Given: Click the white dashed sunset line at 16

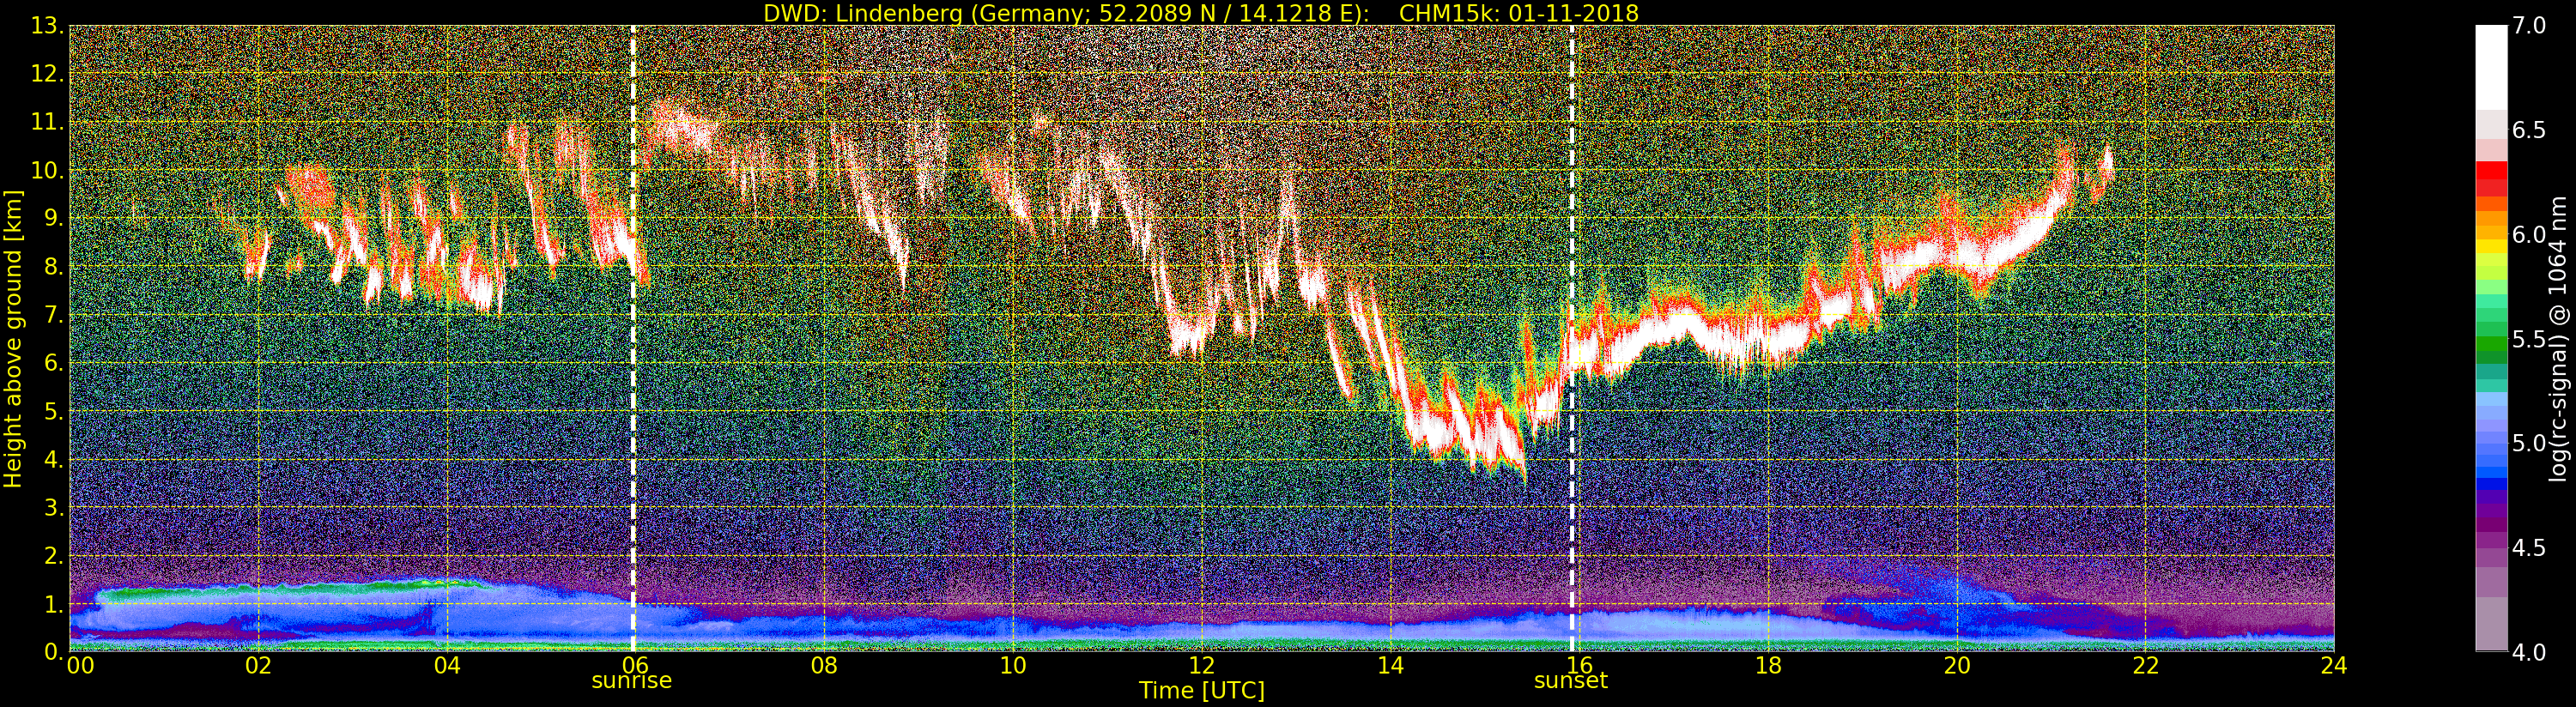Looking at the screenshot, I should [1572, 338].
